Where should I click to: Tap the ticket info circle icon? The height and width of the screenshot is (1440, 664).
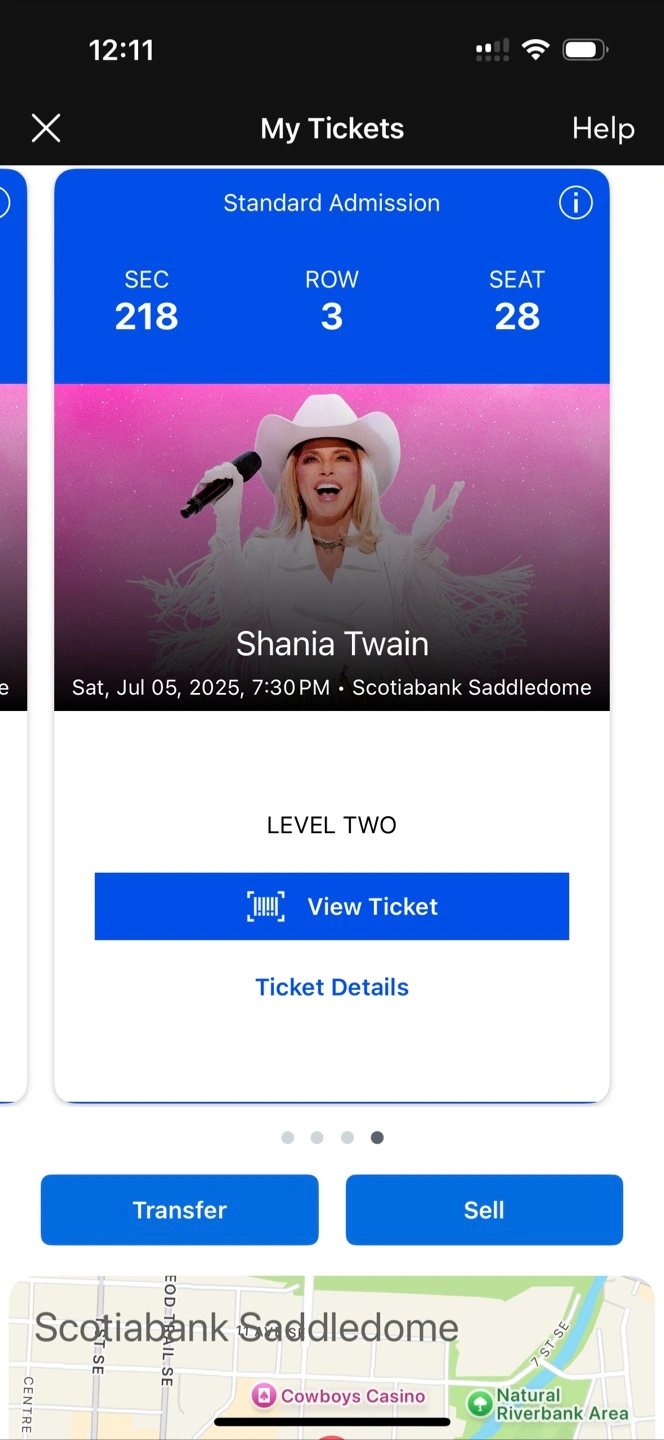point(576,203)
